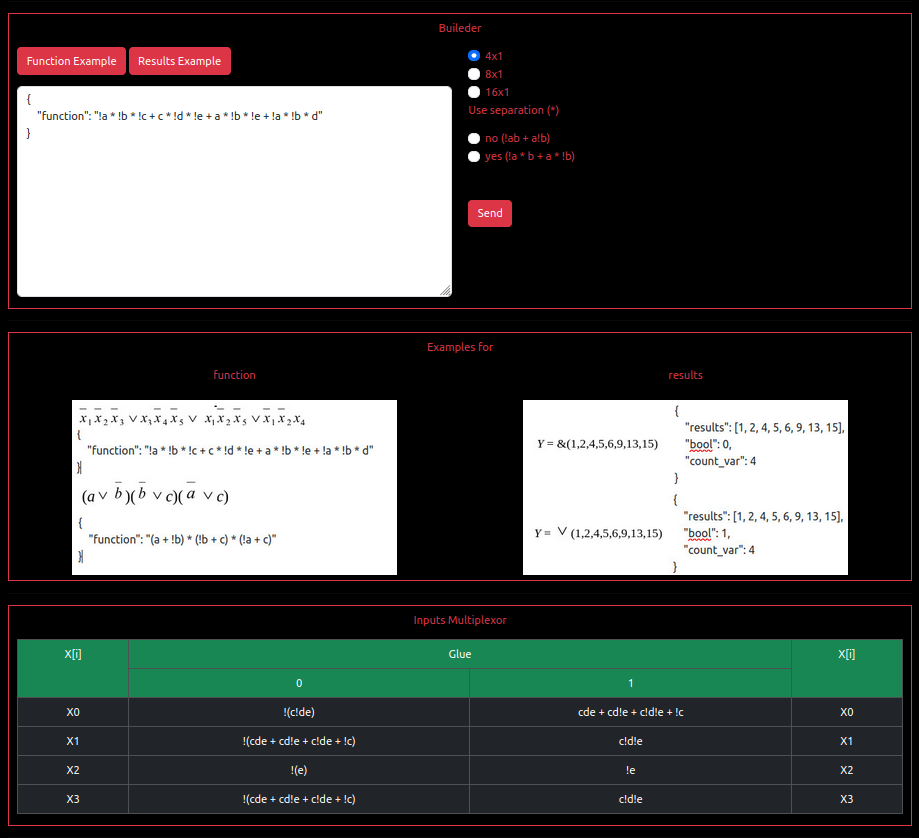The image size is (919, 838).
Task: Select 'no (!ab + a!b)' separation option
Action: (x=474, y=138)
